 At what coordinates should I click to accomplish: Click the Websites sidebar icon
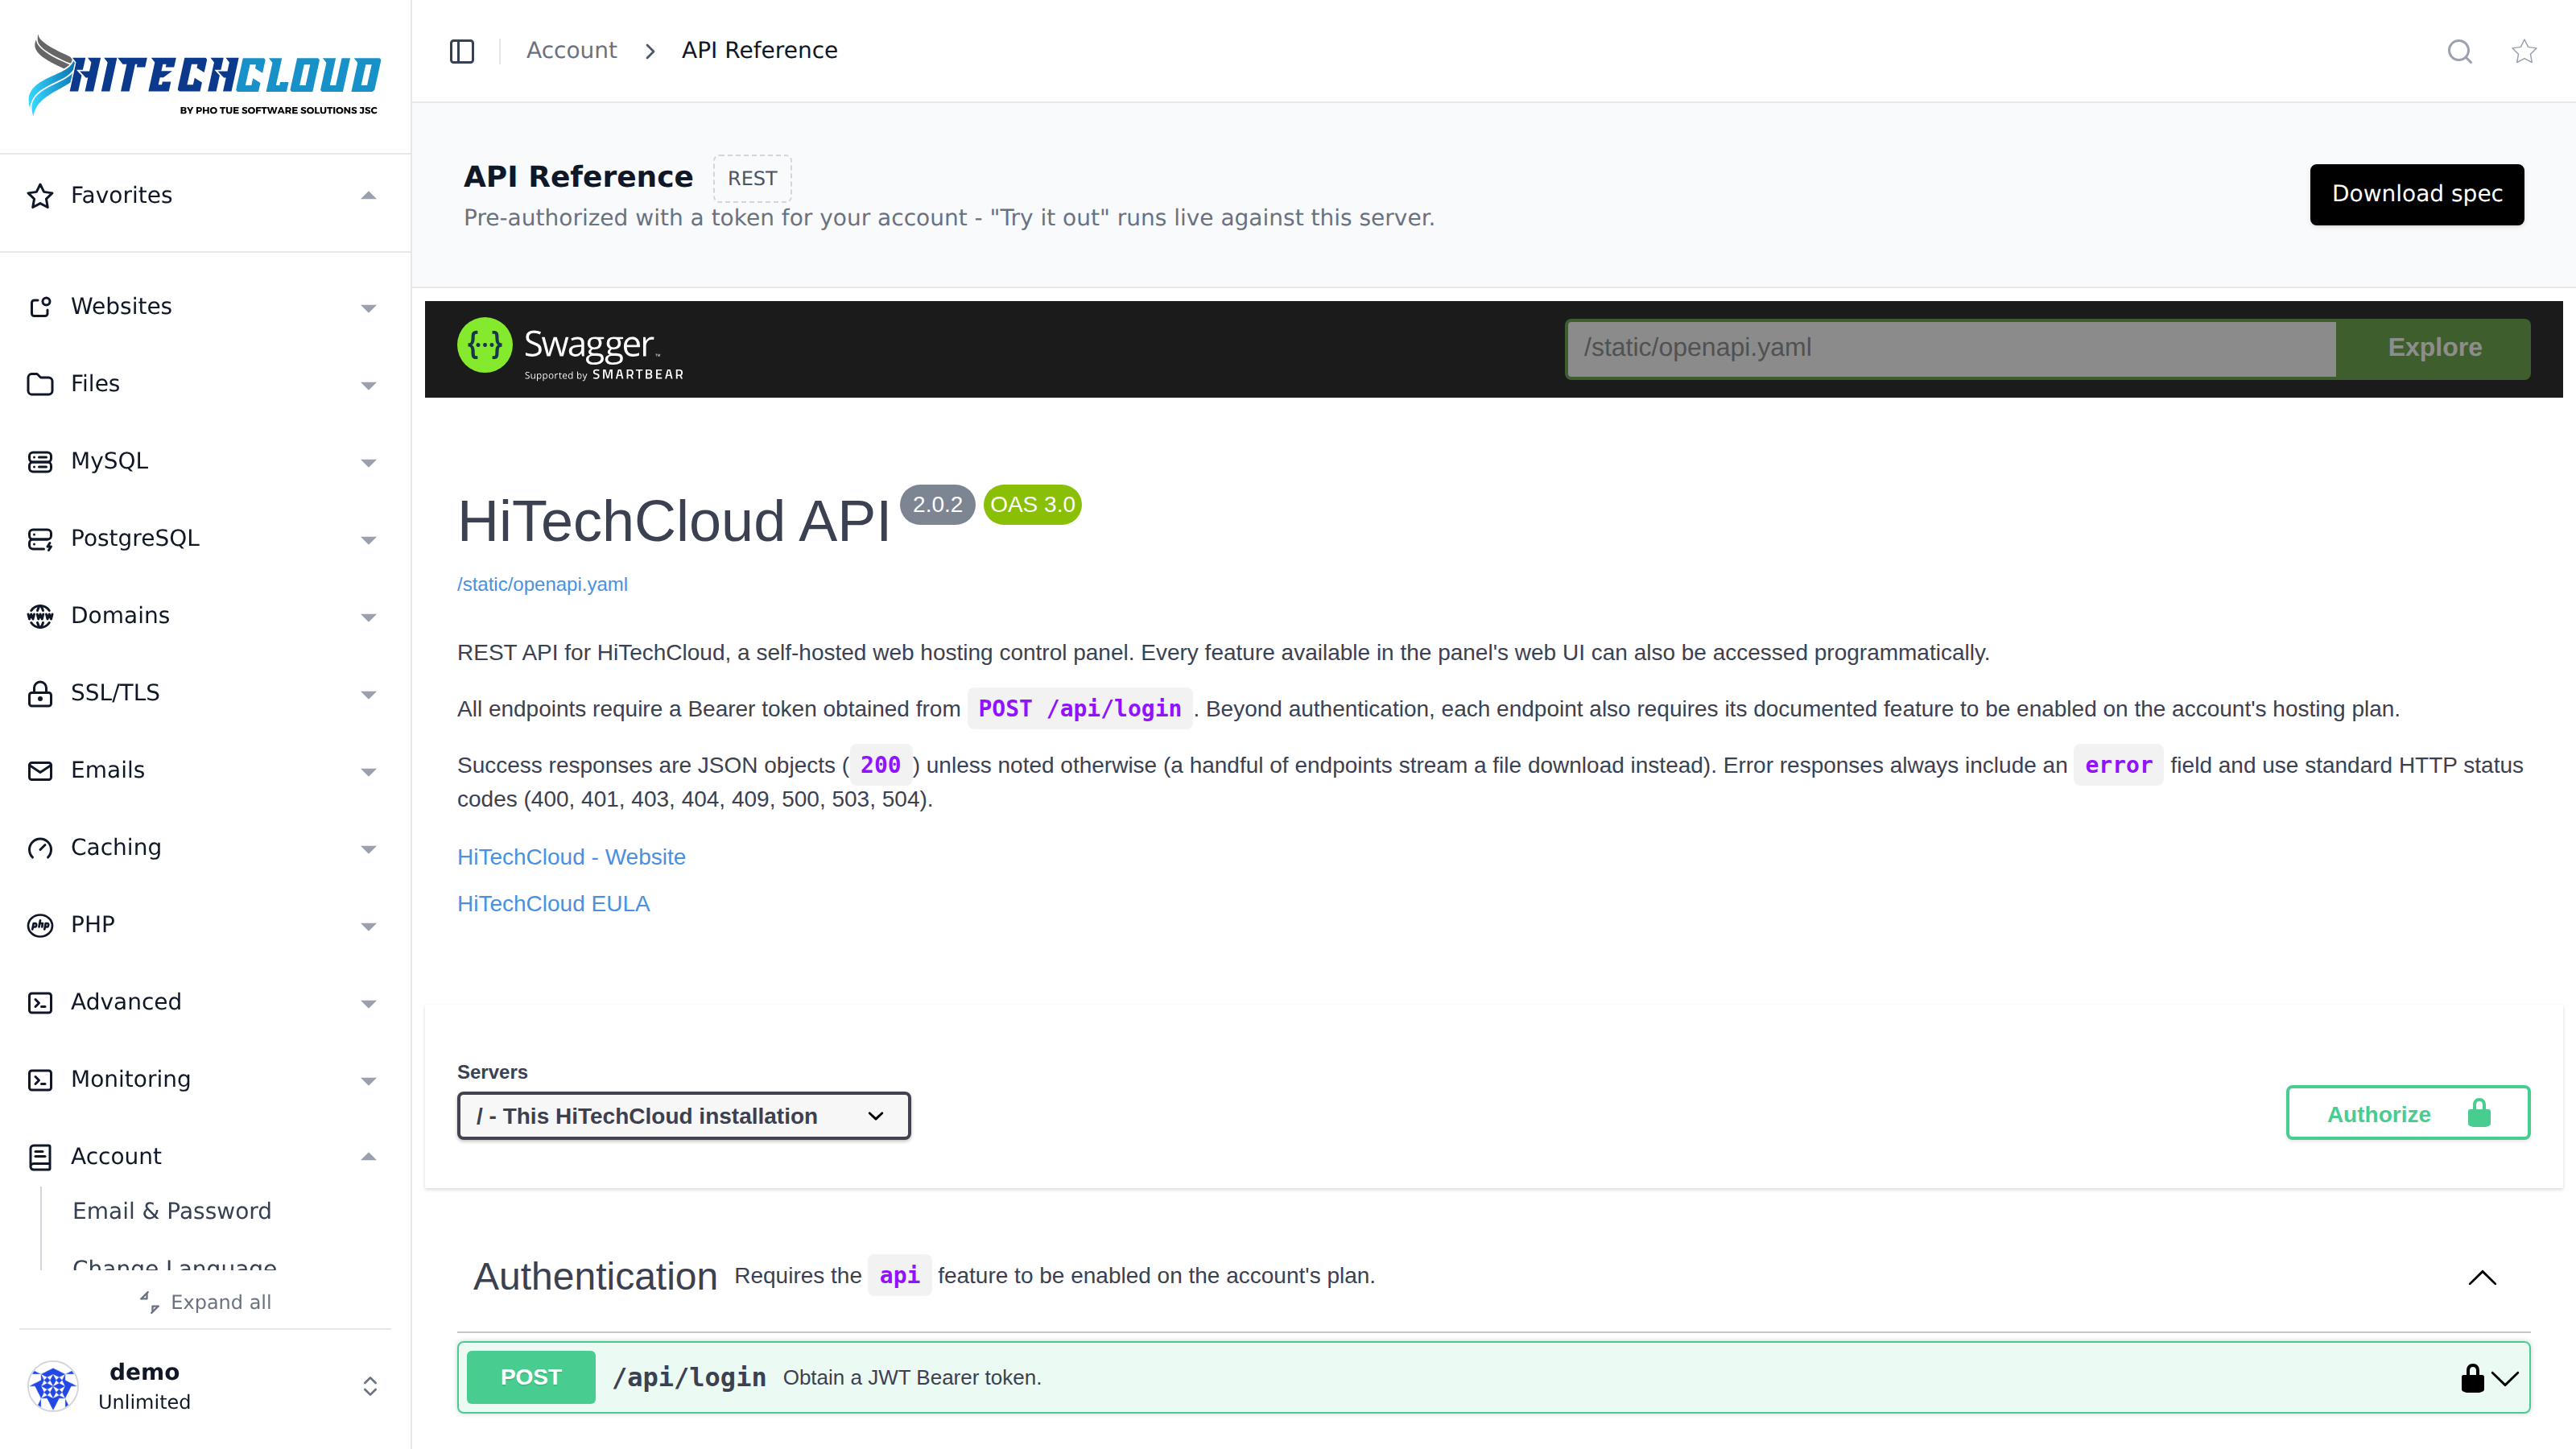click(x=40, y=307)
